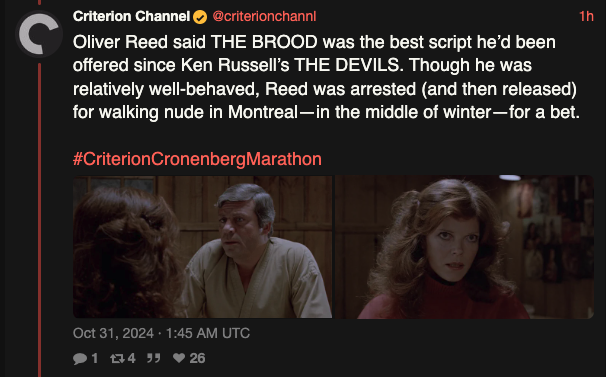Open the Criterion Channel profile avatar
Image resolution: width=606 pixels, height=377 pixels.
[39, 34]
